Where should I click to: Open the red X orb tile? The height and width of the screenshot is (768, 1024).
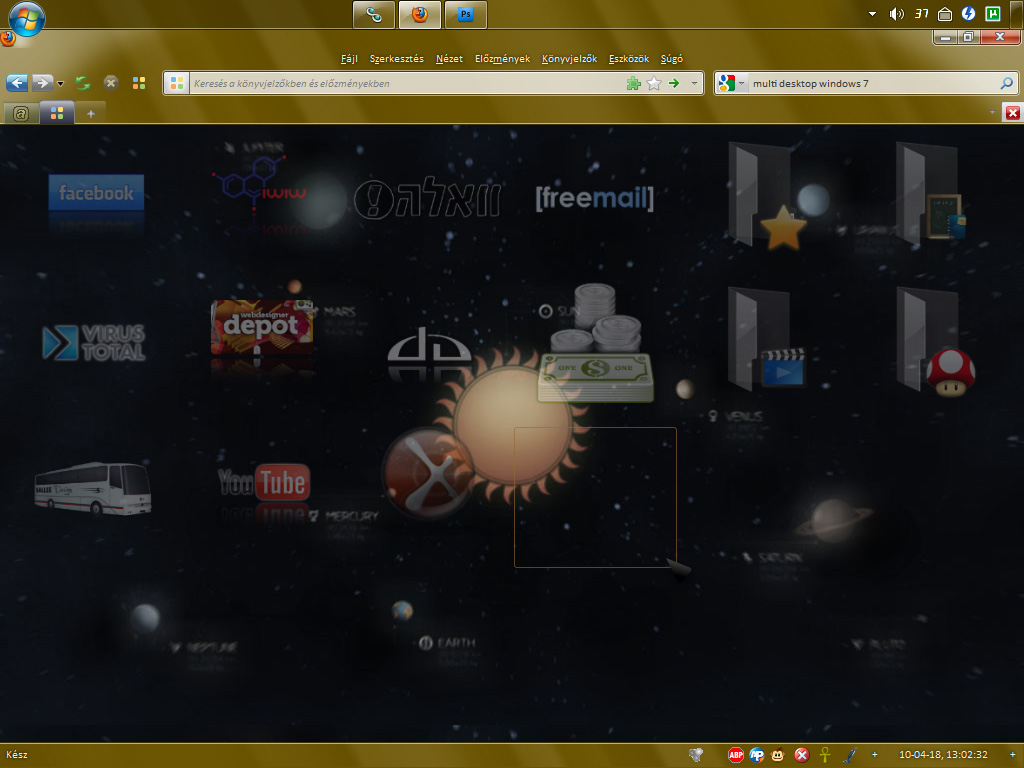click(428, 473)
